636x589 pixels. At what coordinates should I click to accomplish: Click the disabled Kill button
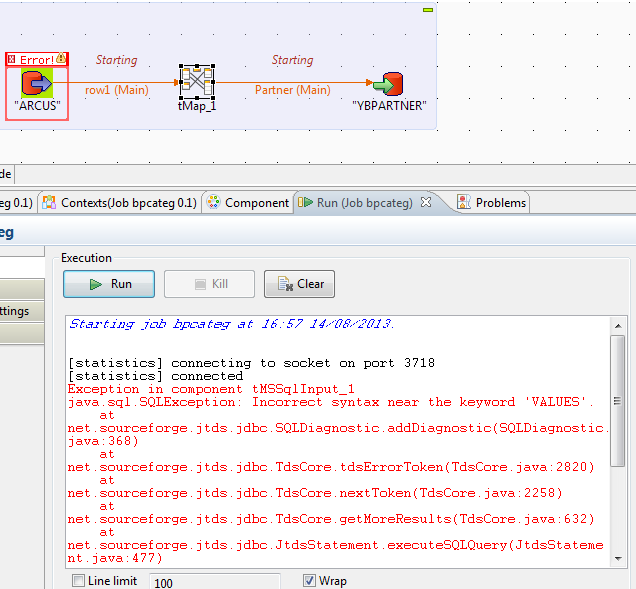click(209, 284)
